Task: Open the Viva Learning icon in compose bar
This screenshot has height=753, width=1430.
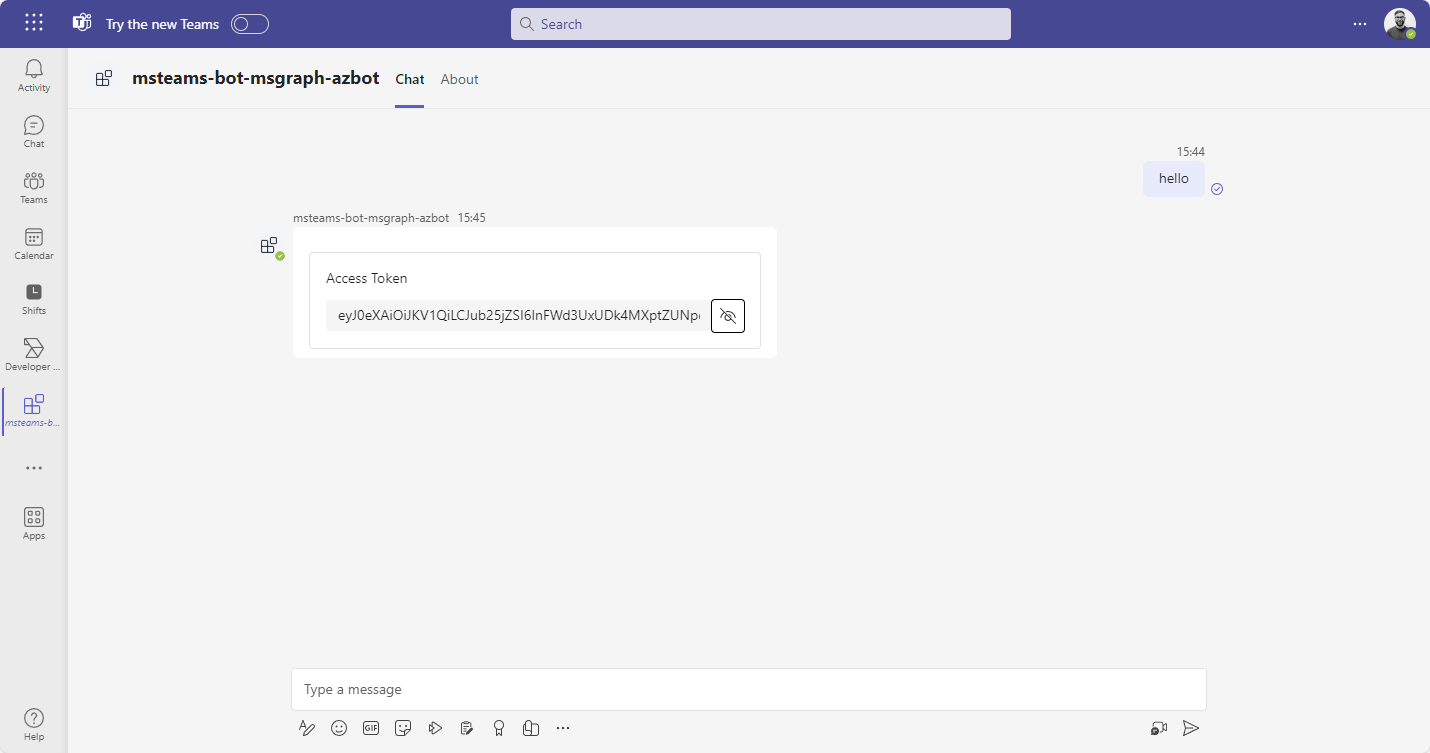Action: tap(531, 728)
